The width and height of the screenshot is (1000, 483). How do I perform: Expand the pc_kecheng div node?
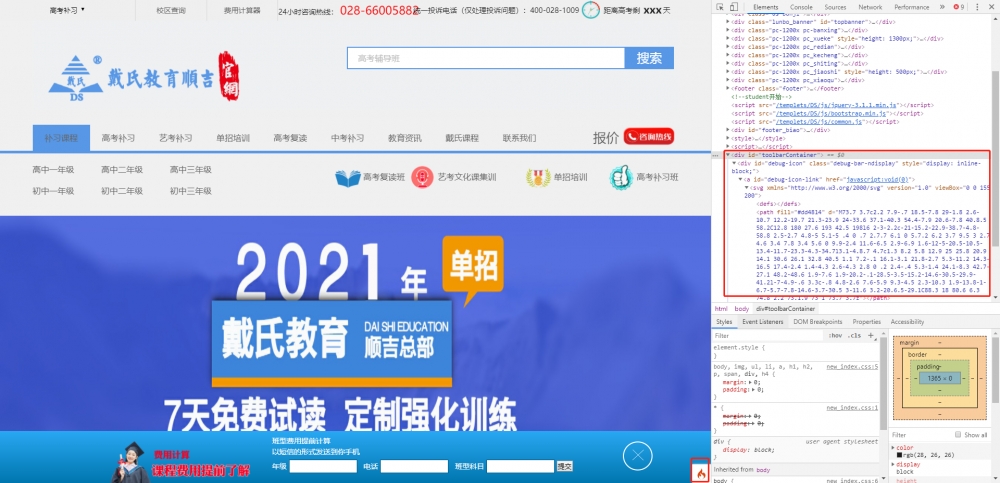[x=729, y=55]
